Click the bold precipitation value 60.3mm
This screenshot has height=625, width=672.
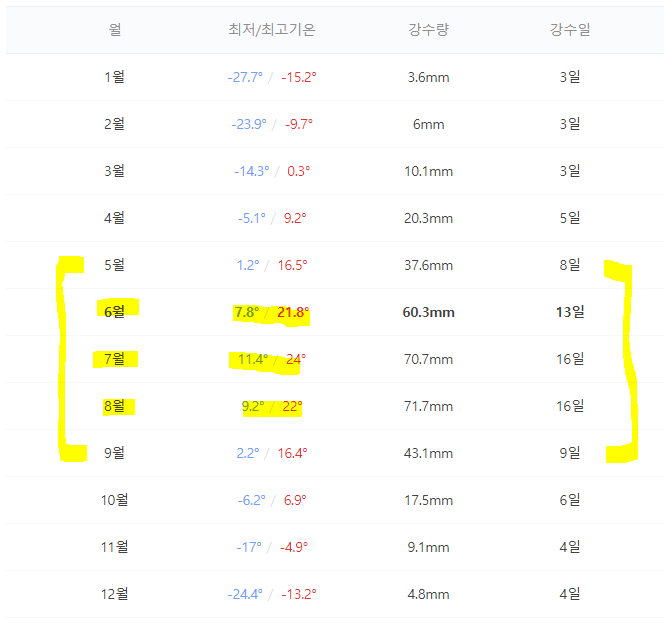[x=429, y=312]
